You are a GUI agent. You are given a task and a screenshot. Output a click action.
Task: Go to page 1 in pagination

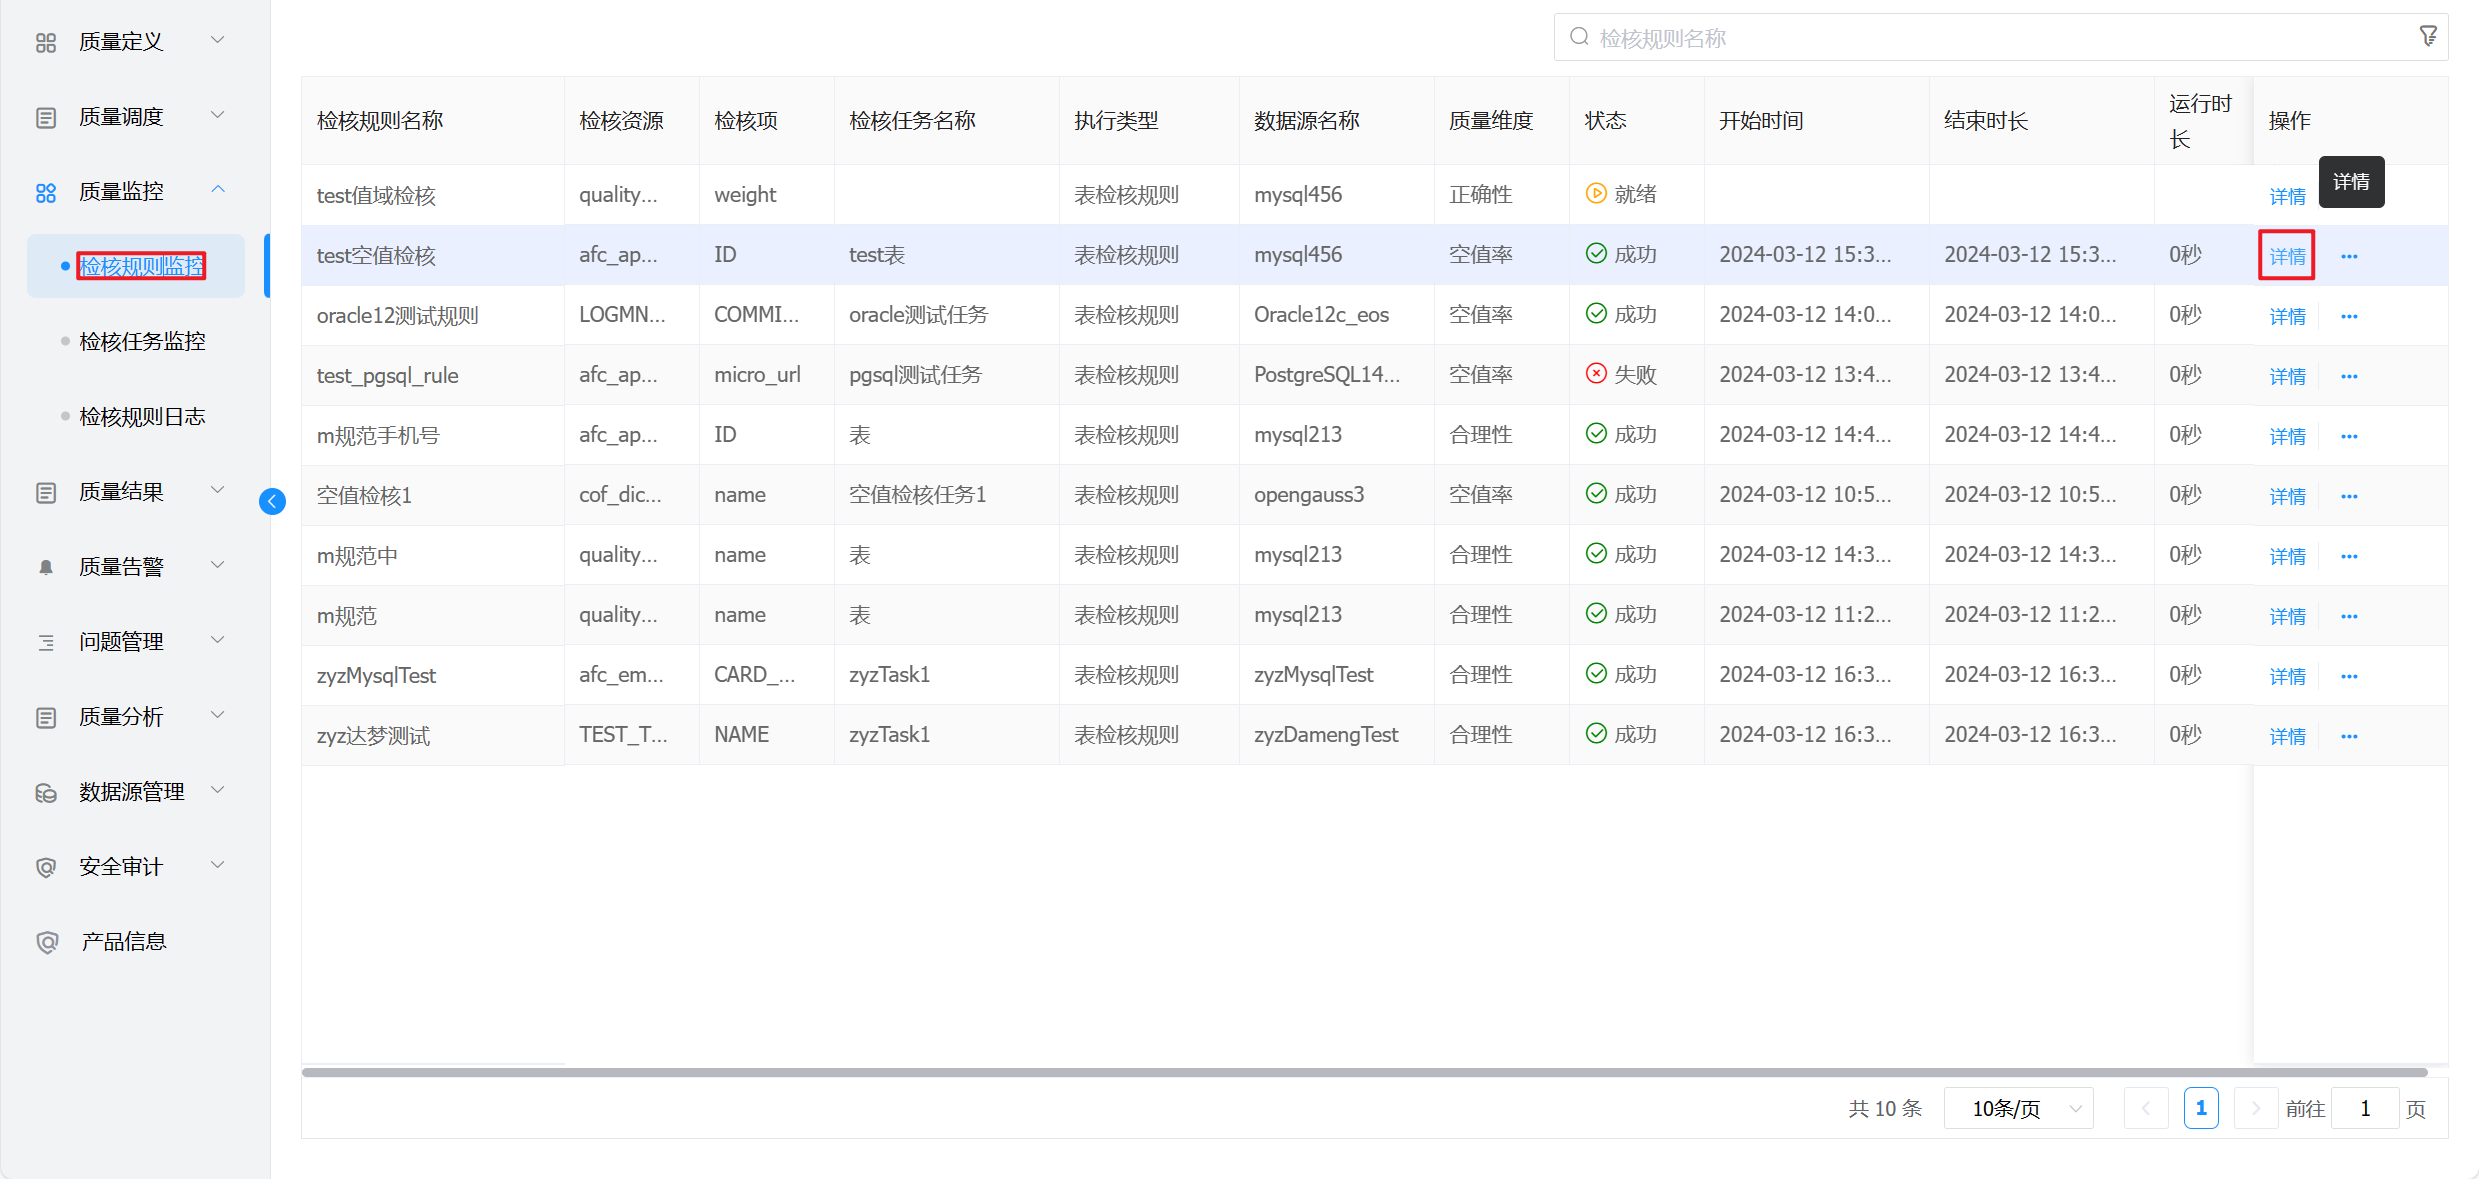pos(2200,1108)
